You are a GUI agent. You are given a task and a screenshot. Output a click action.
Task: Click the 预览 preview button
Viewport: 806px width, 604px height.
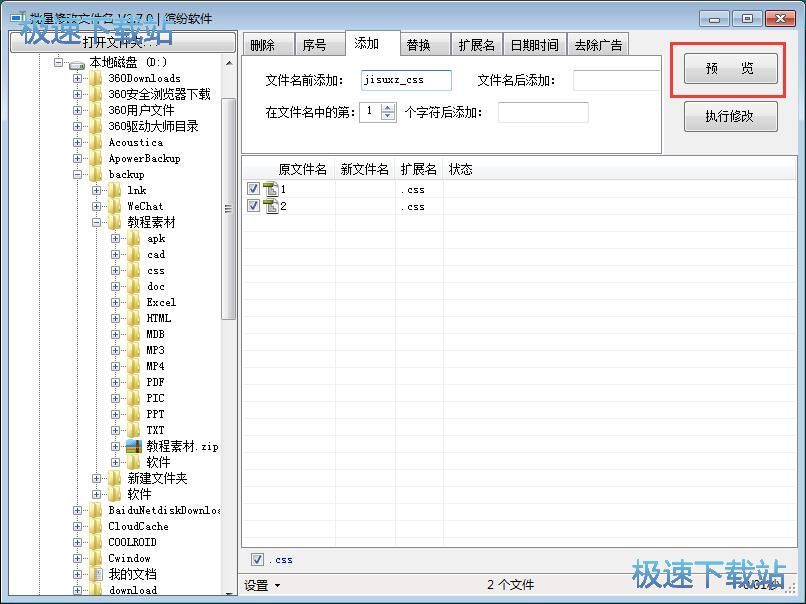(x=730, y=68)
